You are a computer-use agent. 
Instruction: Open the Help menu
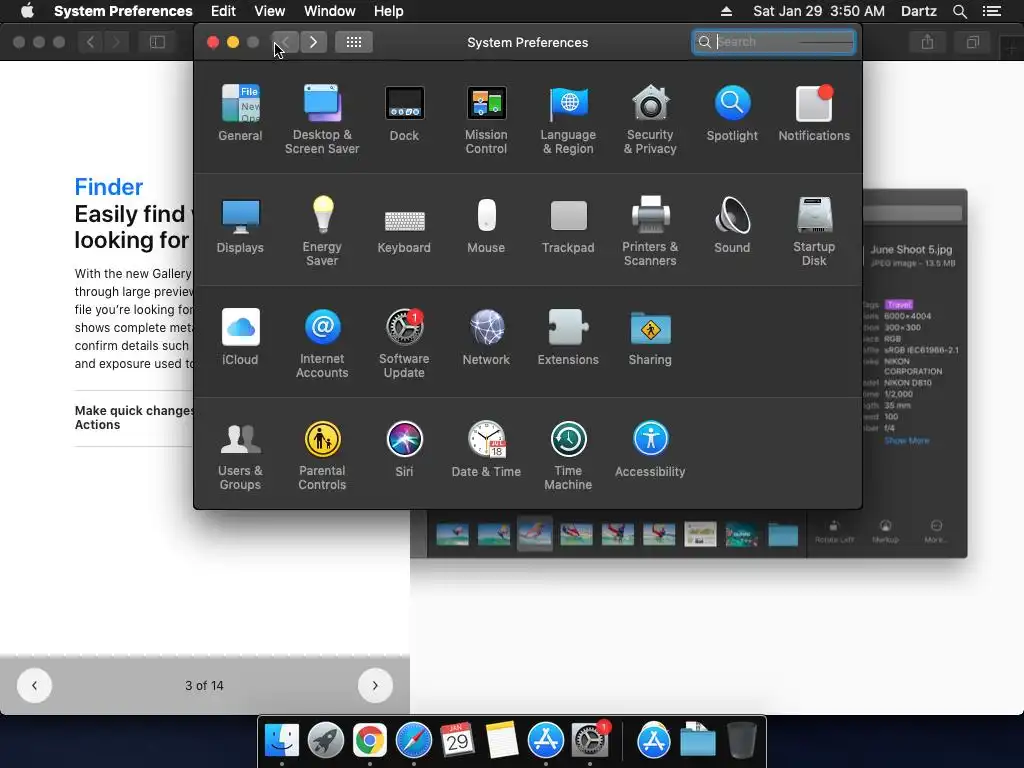(389, 11)
